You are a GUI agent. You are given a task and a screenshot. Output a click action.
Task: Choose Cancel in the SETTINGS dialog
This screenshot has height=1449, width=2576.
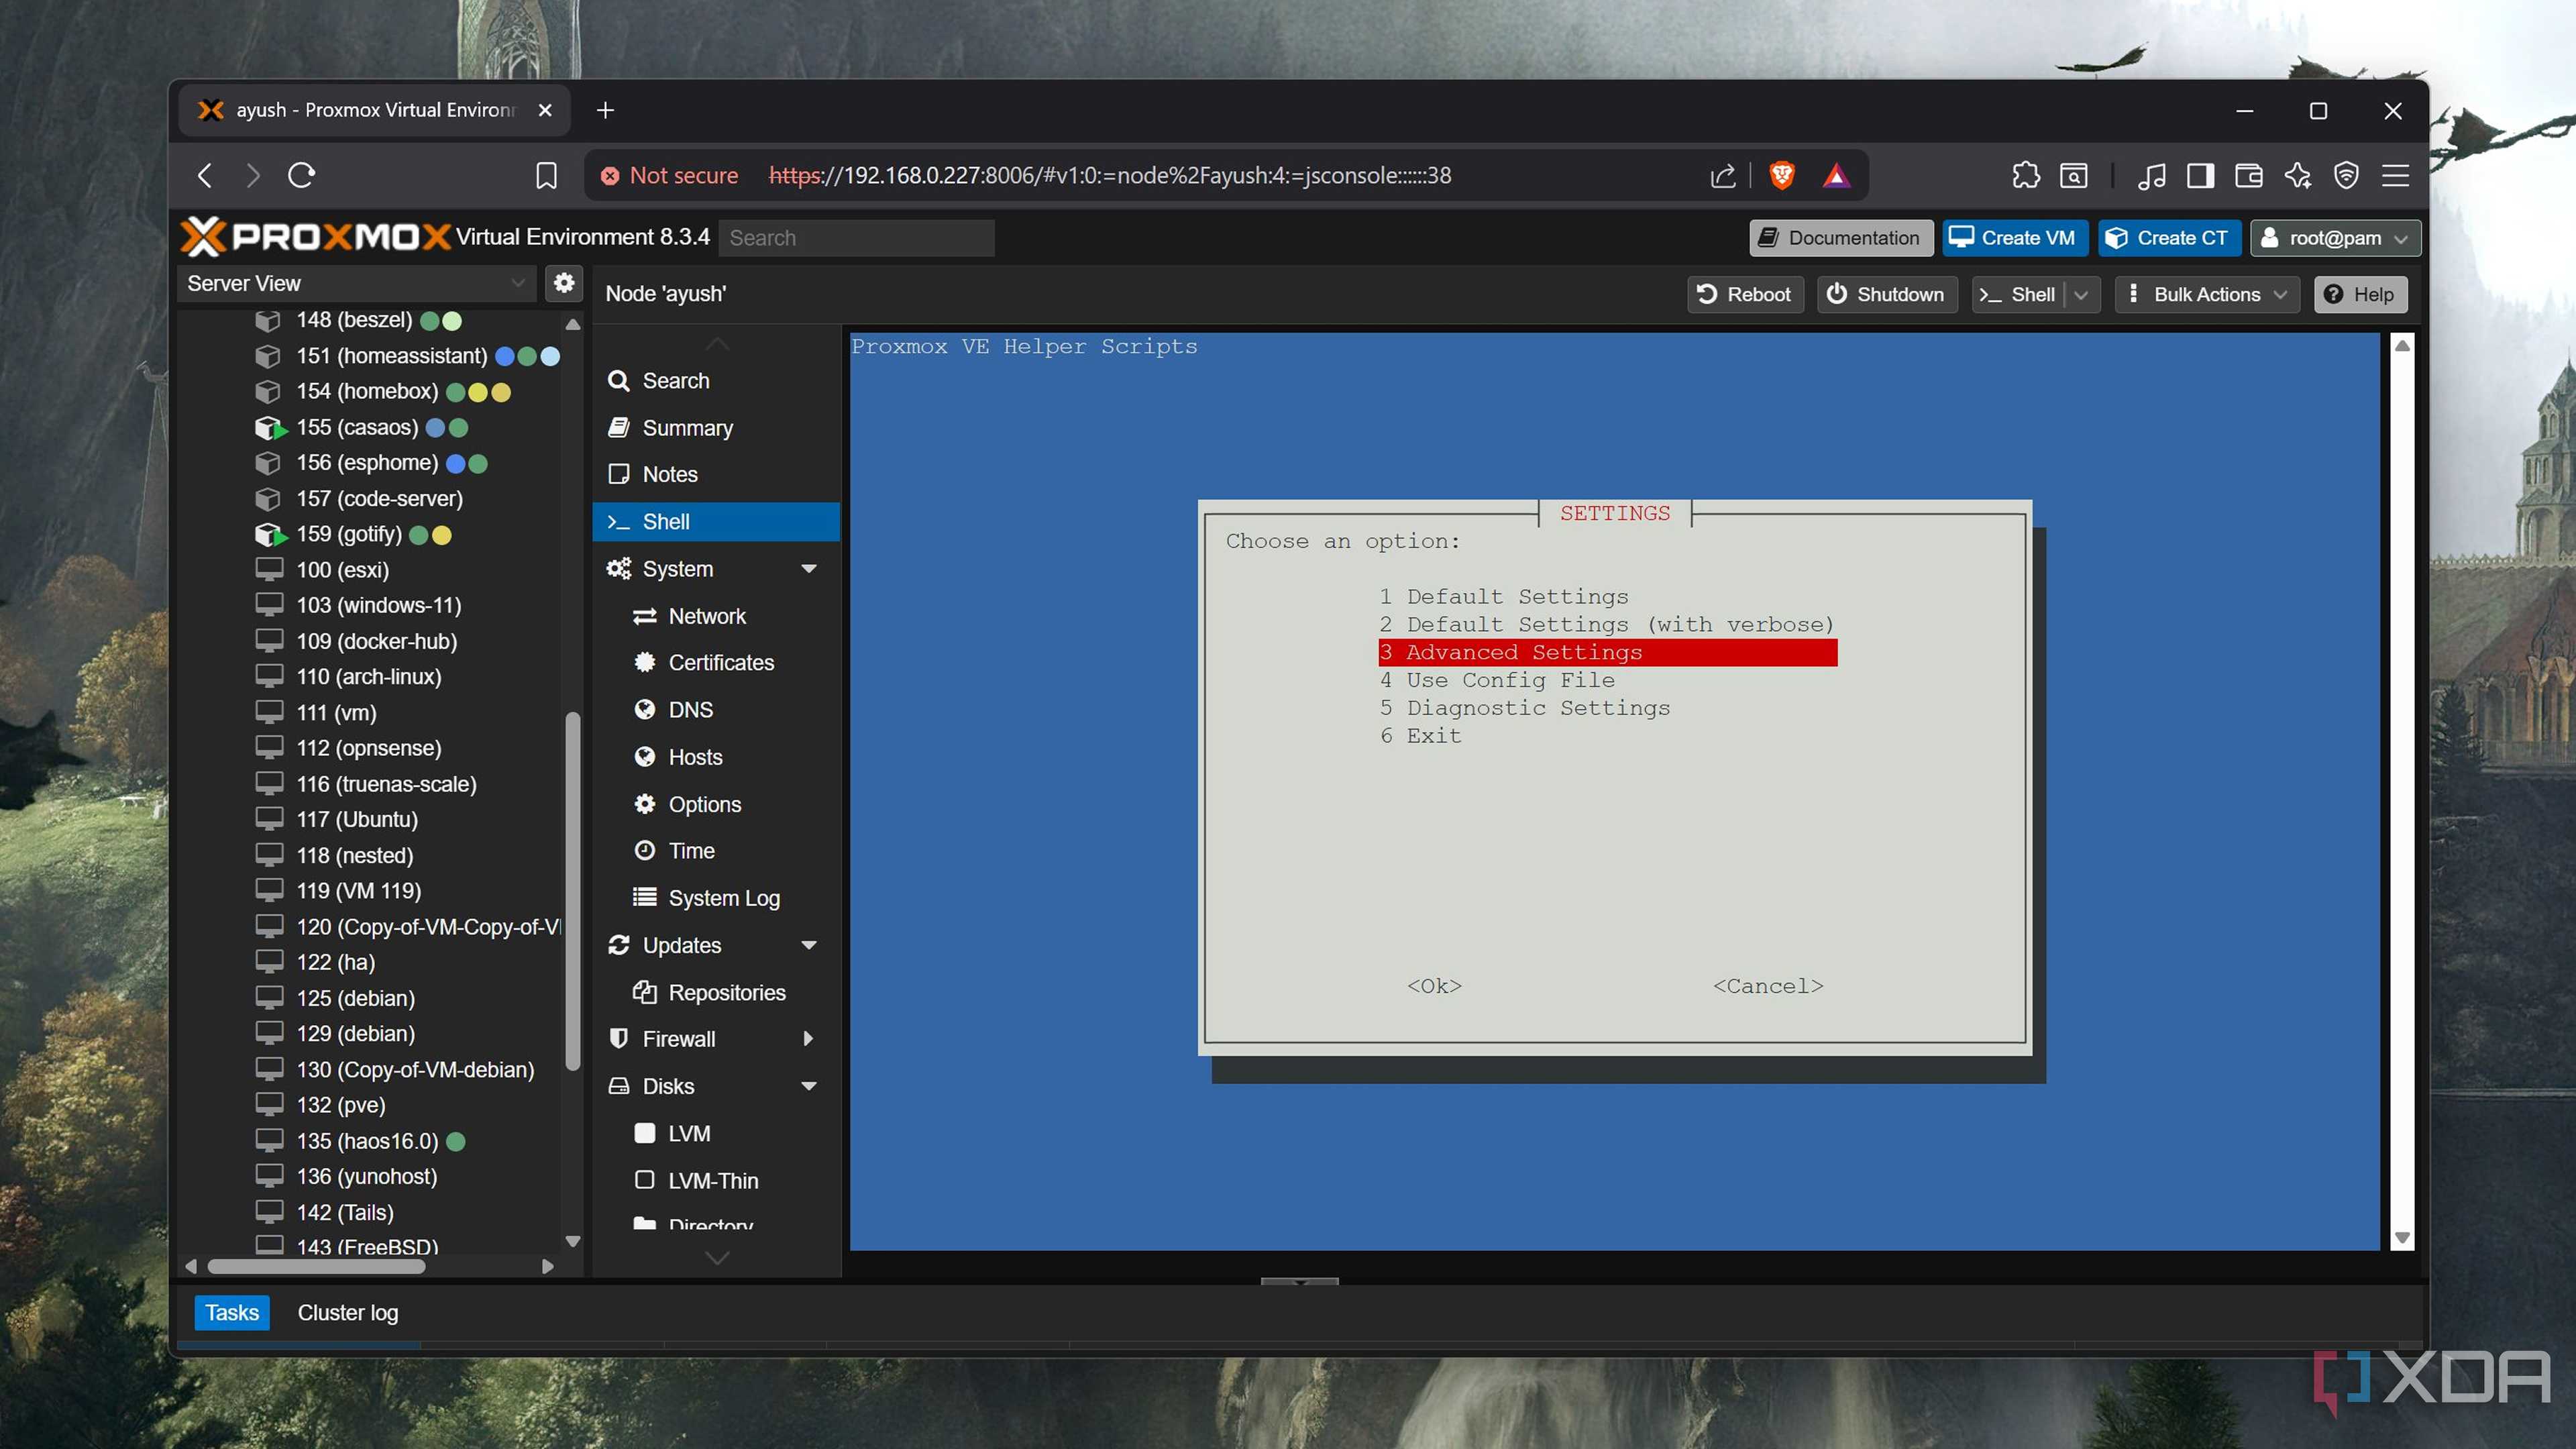[x=1768, y=986]
